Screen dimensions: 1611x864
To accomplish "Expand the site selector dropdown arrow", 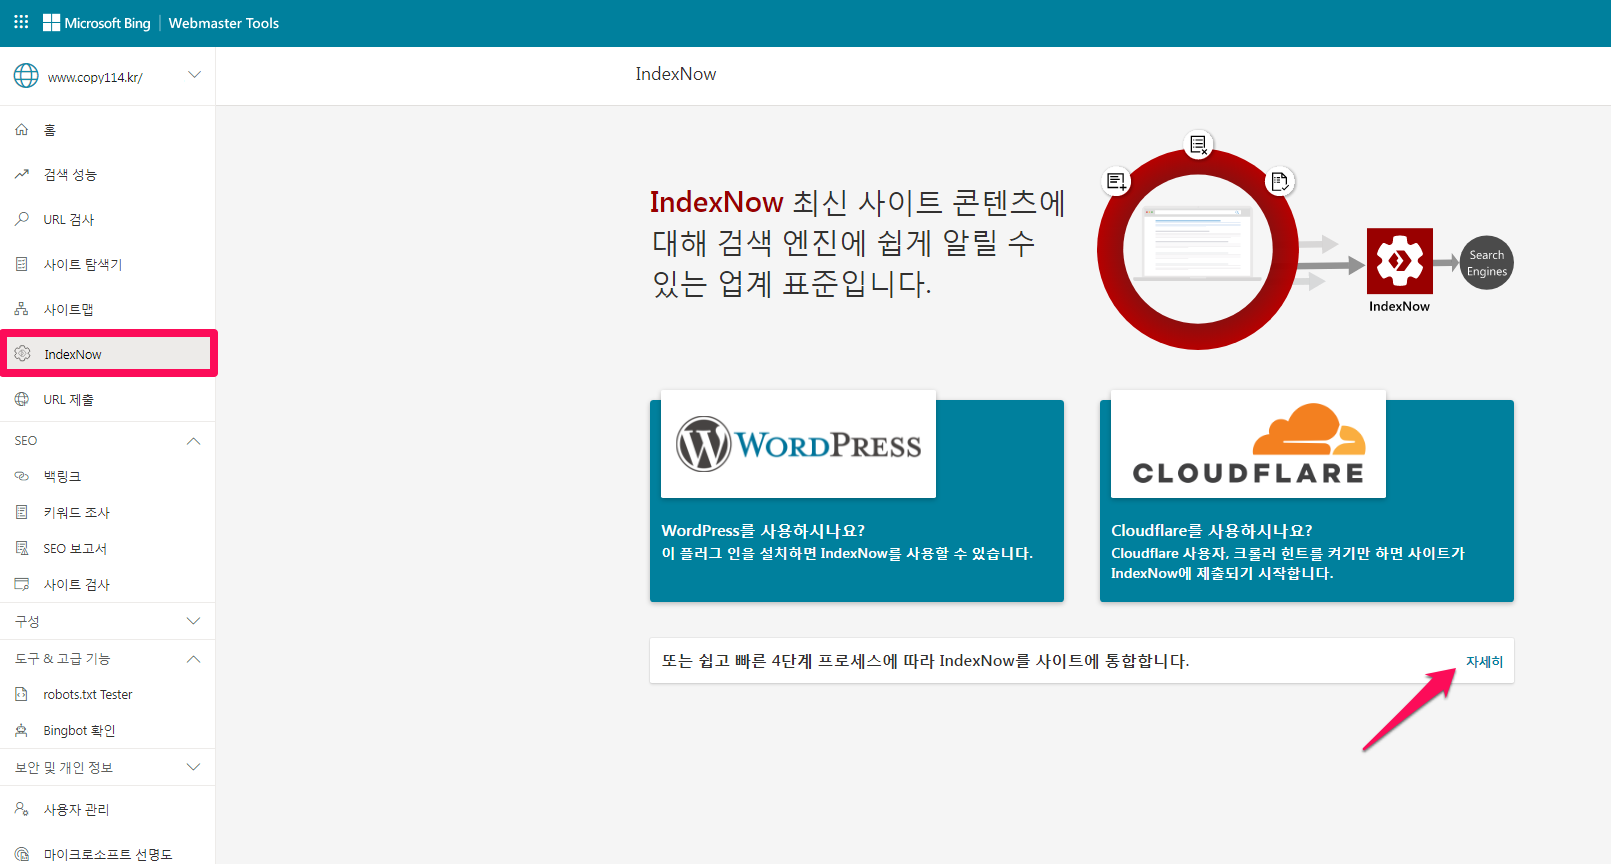I will 195,75.
